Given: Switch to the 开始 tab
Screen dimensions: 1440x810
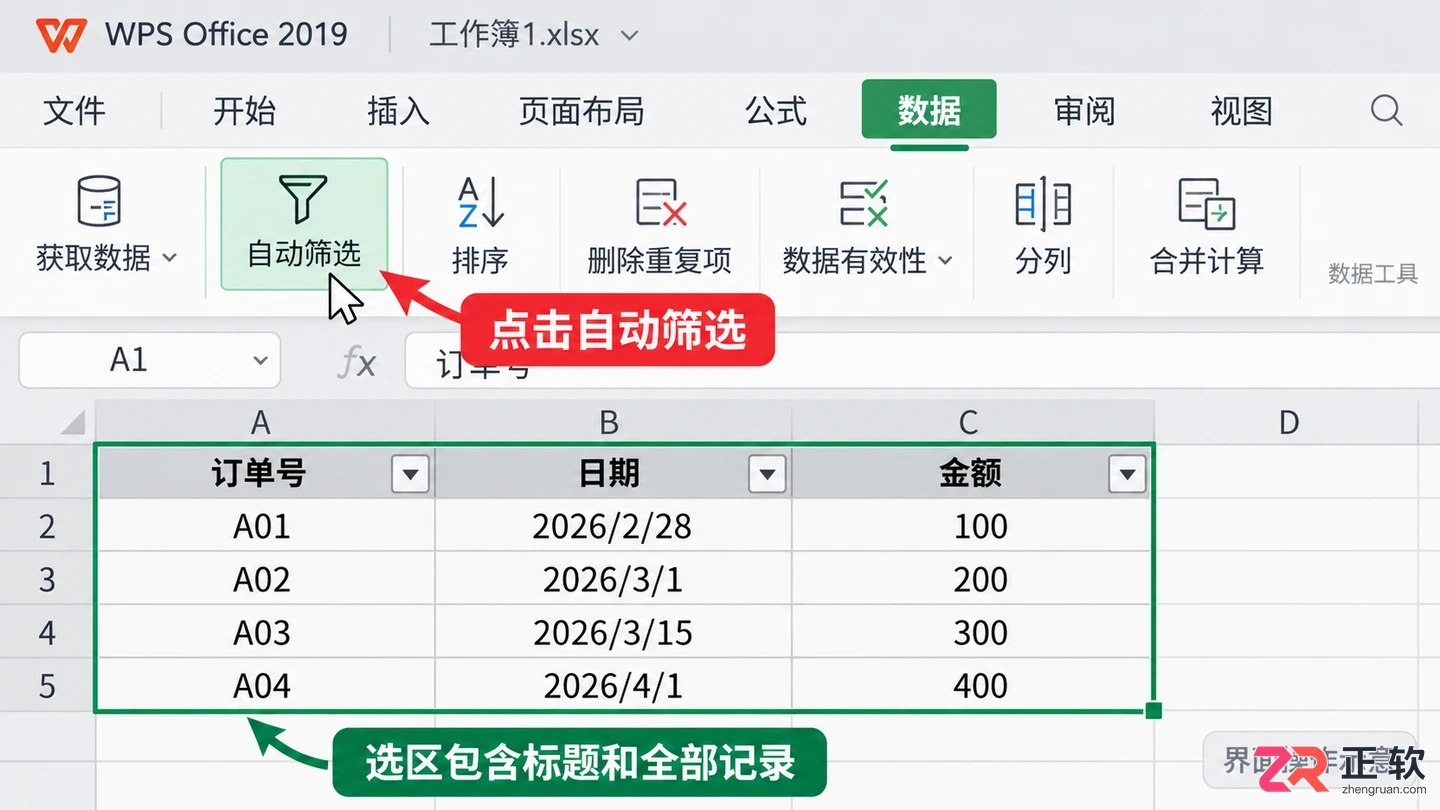Looking at the screenshot, I should click(x=244, y=111).
